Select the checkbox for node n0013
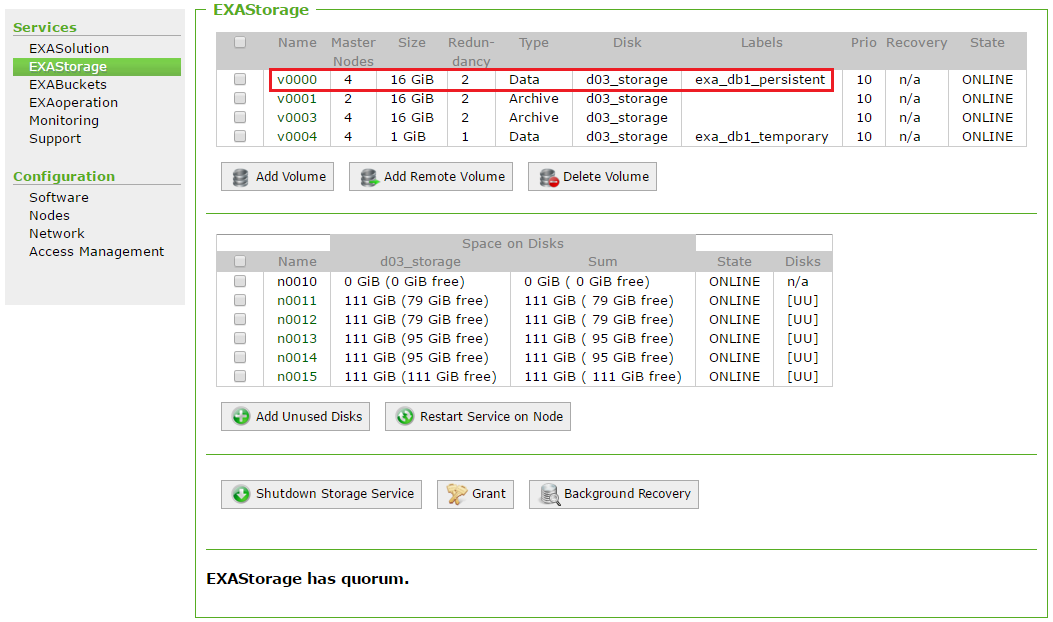 coord(240,339)
